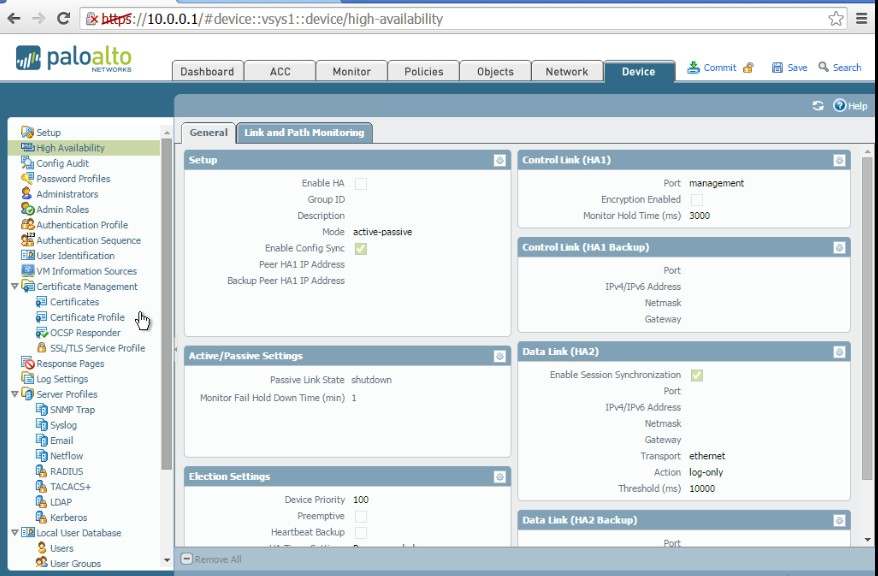Open Control Link (HA1) settings gear

(x=839, y=160)
